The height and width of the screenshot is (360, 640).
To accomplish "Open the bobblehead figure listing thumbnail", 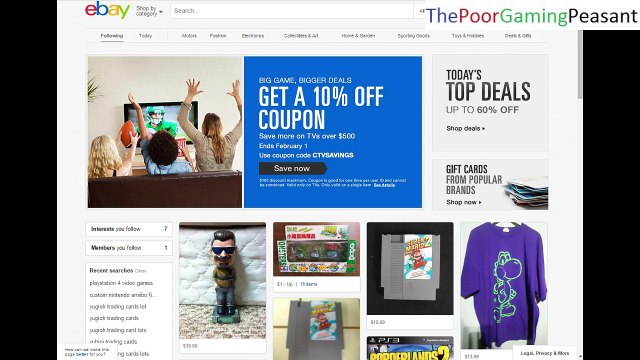I will 222,281.
